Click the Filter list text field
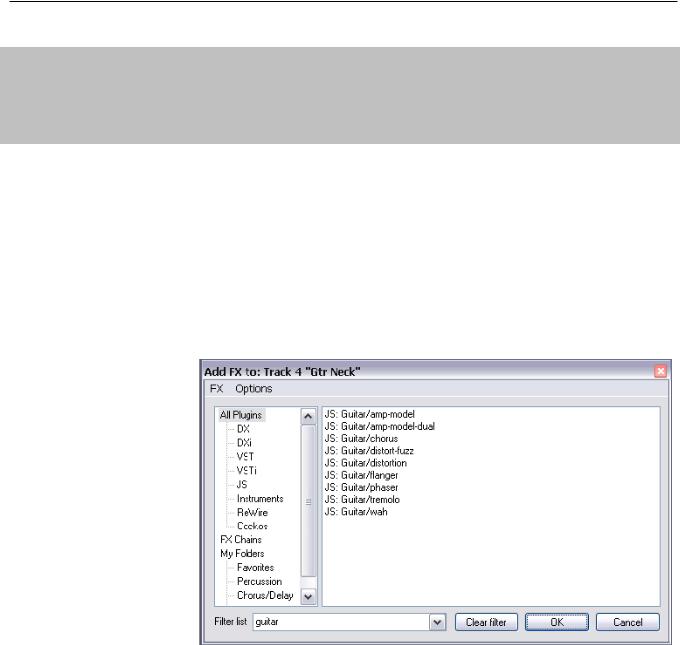 [x=341, y=622]
